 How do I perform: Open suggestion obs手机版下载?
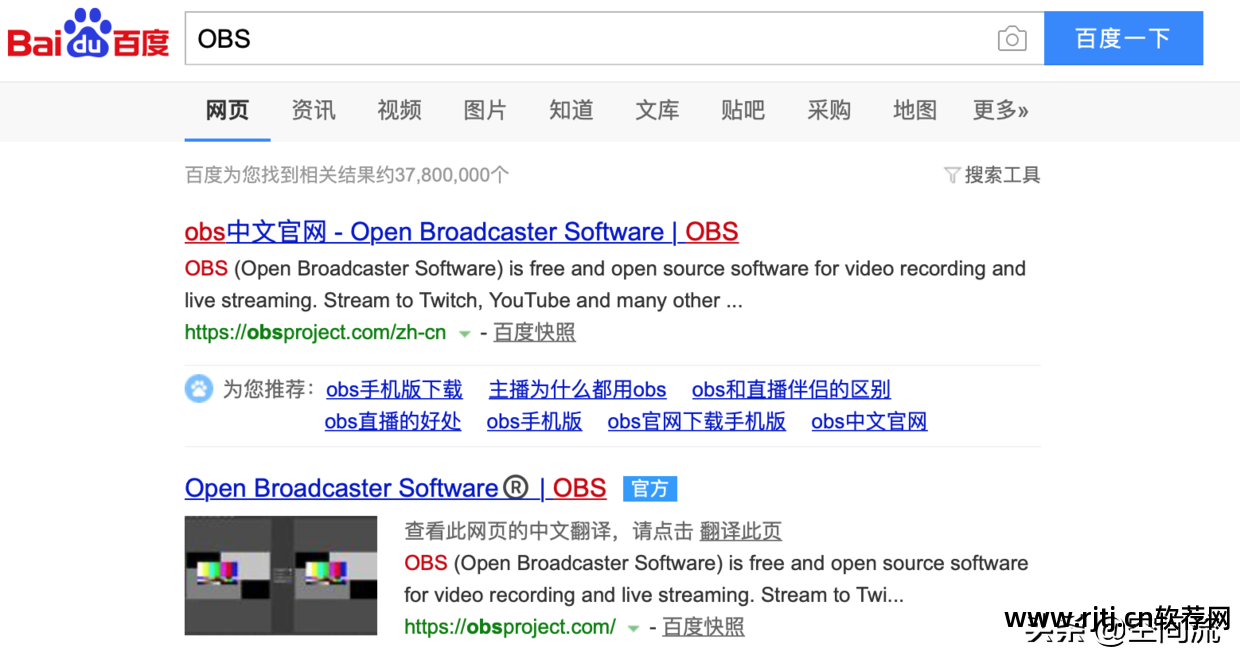[394, 389]
